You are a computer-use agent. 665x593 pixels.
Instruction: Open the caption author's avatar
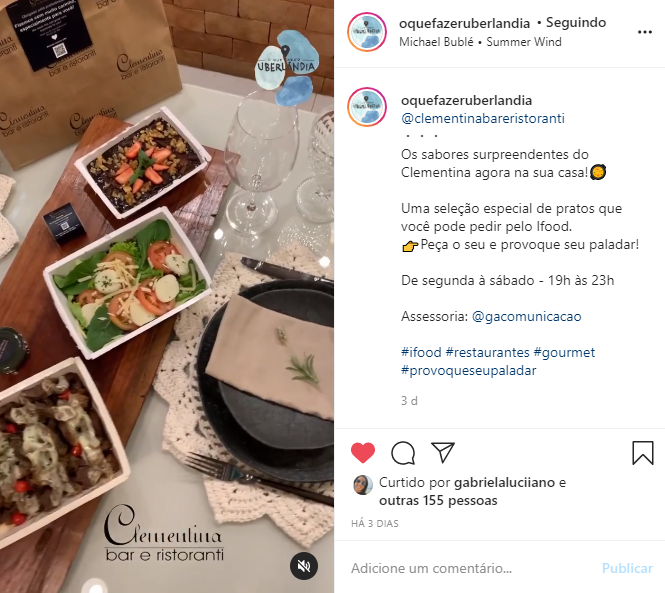point(367,107)
